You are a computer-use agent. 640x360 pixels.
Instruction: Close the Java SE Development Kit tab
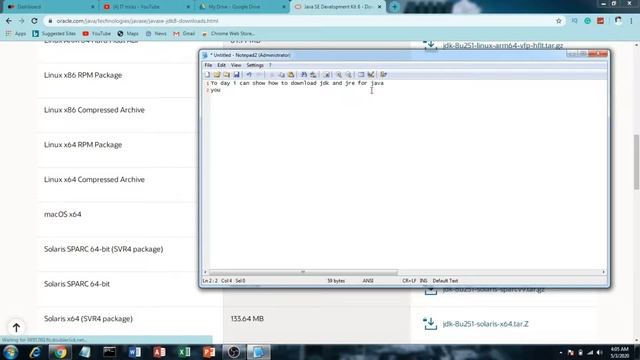pos(380,7)
